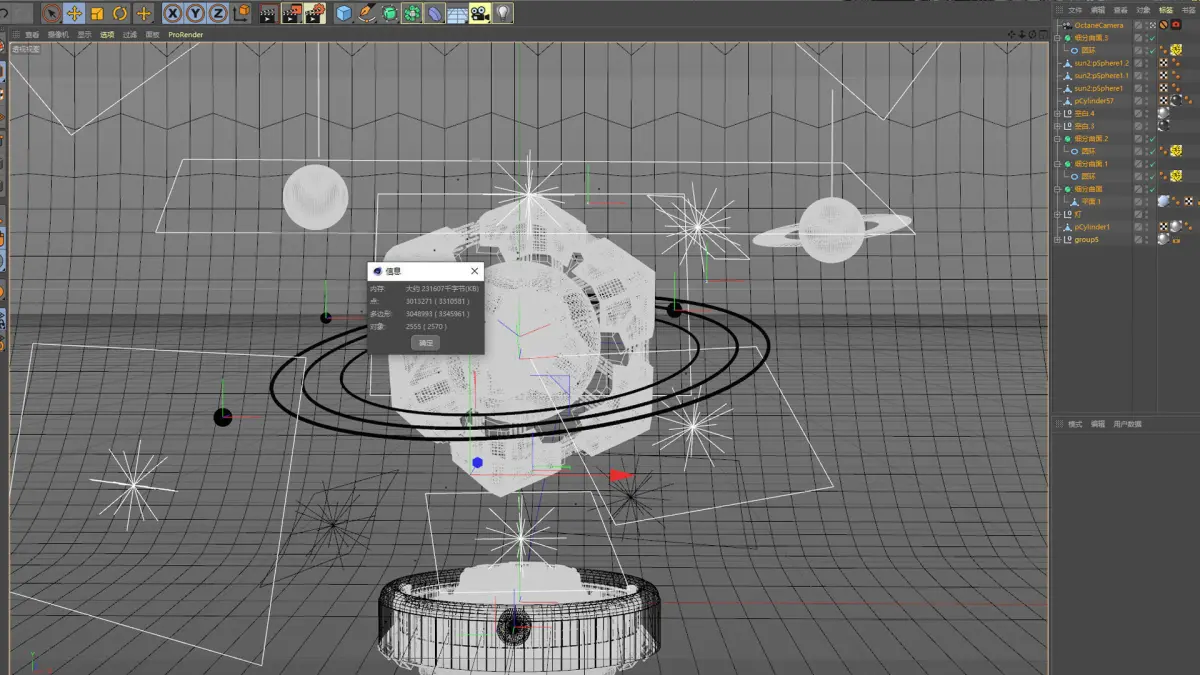The image size is (1200, 675).
Task: Switch the coordinate system cube icon
Action: 242,13
